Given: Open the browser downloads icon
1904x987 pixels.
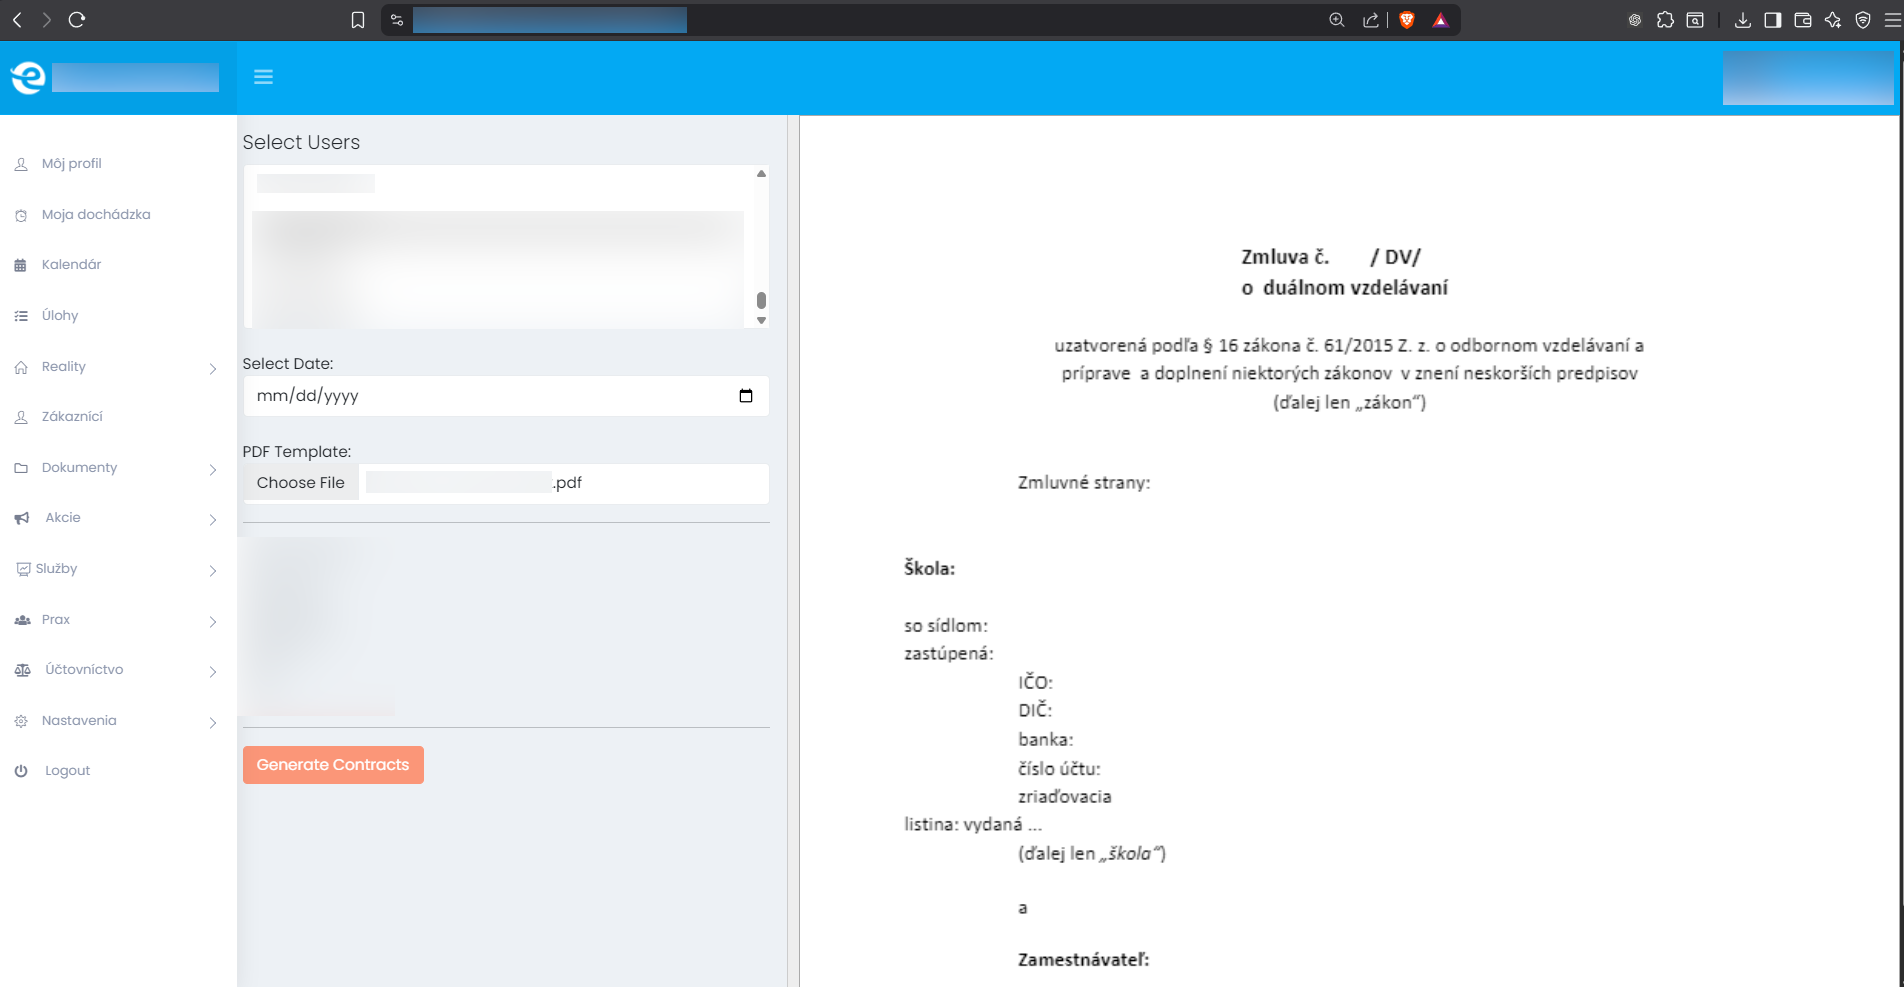Looking at the screenshot, I should coord(1742,20).
